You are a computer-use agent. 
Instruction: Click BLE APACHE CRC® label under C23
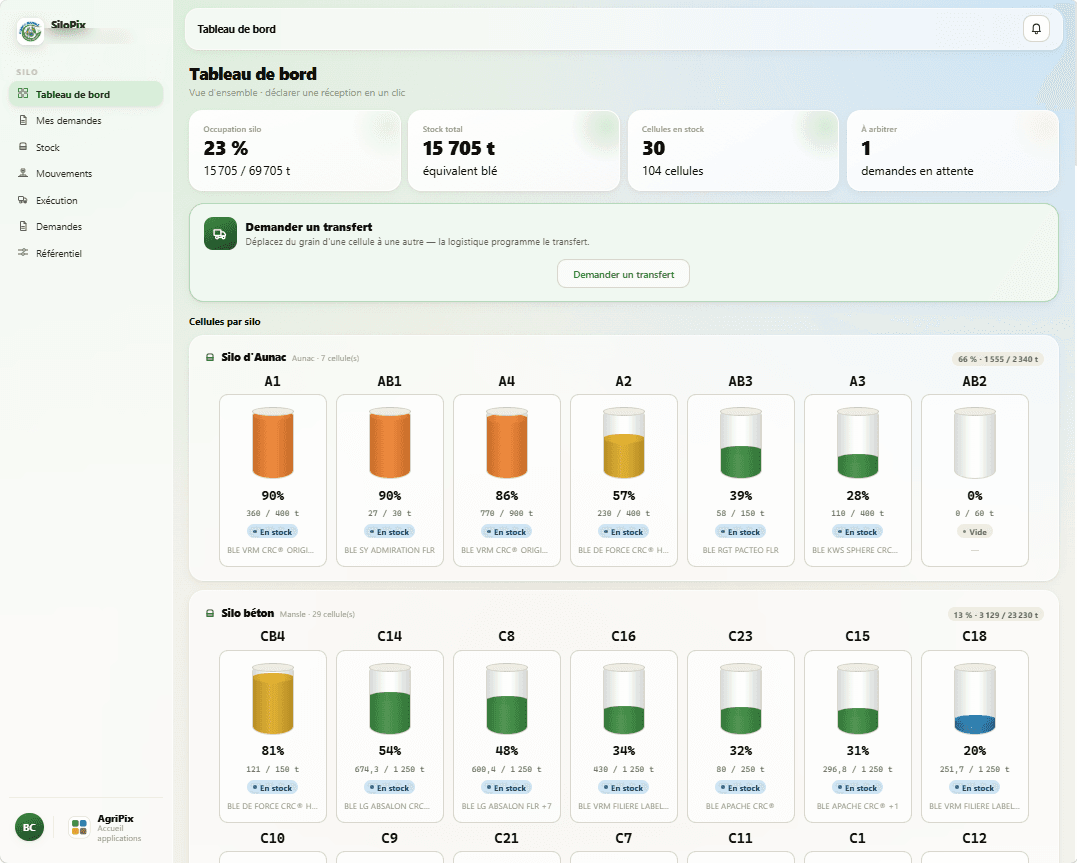740,806
